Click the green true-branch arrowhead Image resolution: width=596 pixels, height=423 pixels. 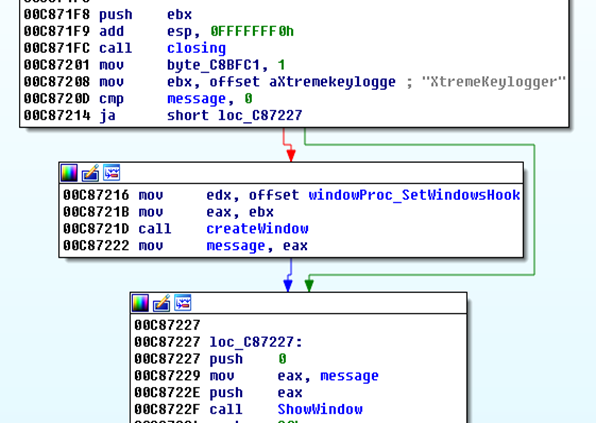coord(309,285)
